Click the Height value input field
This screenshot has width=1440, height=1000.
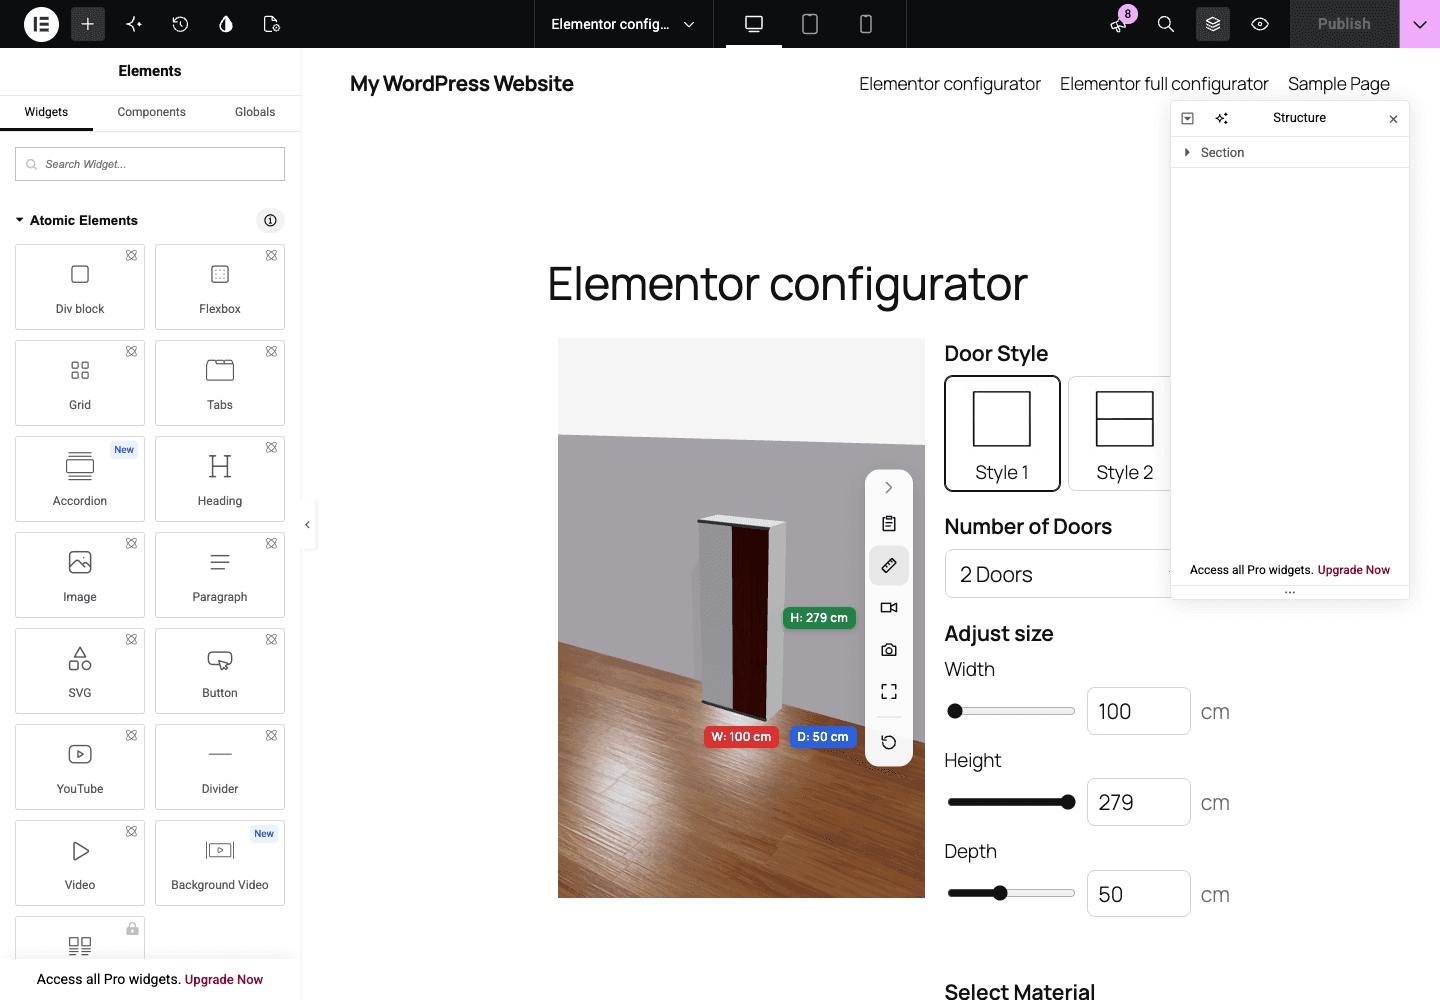(1139, 802)
